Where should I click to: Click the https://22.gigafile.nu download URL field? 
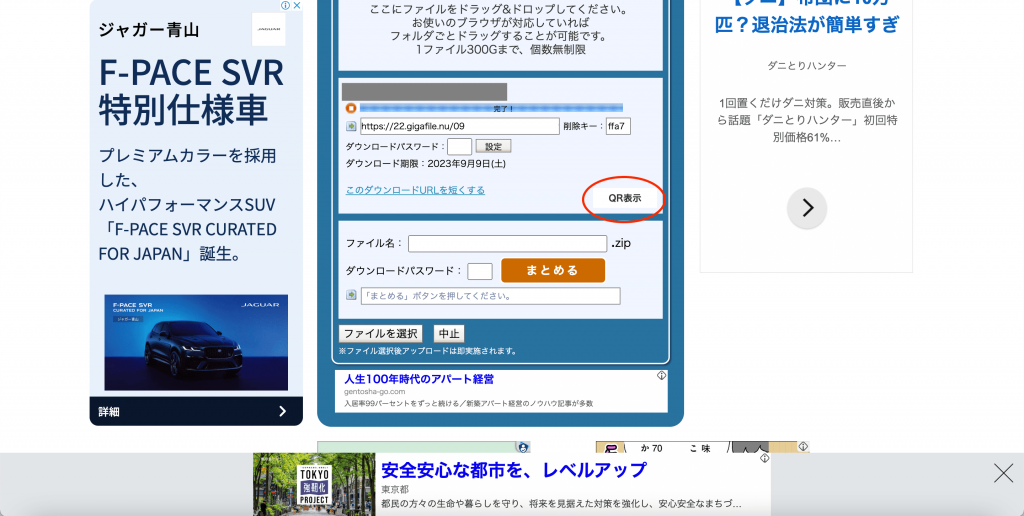point(460,126)
